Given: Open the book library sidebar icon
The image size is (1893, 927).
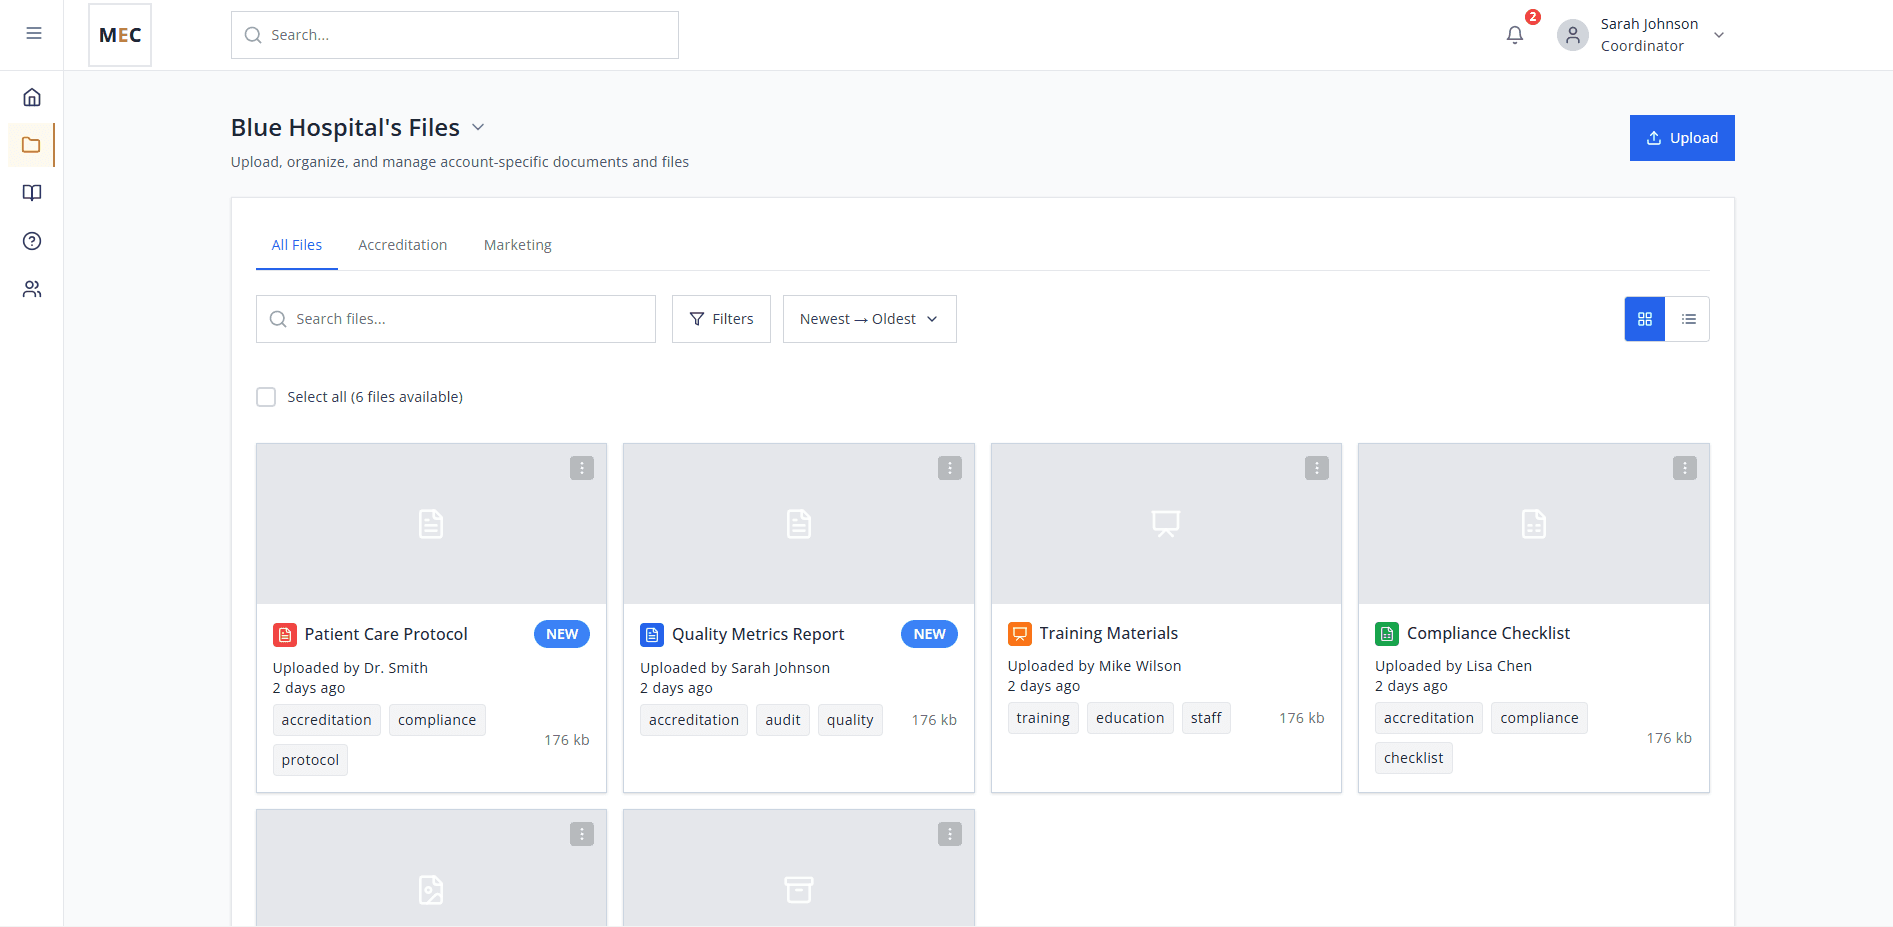Looking at the screenshot, I should (x=32, y=193).
